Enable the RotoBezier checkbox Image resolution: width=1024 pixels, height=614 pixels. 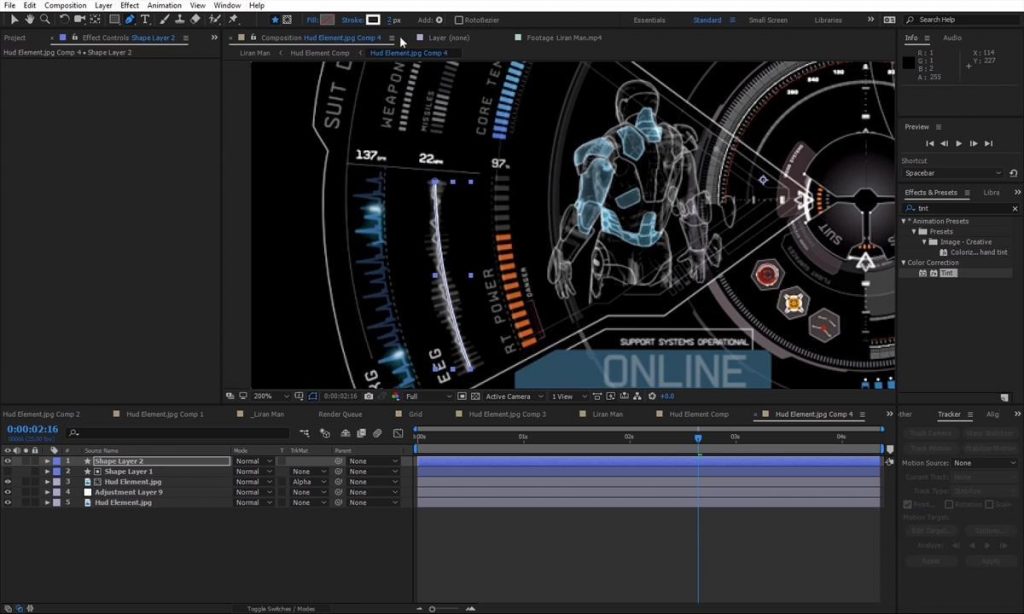tap(458, 20)
